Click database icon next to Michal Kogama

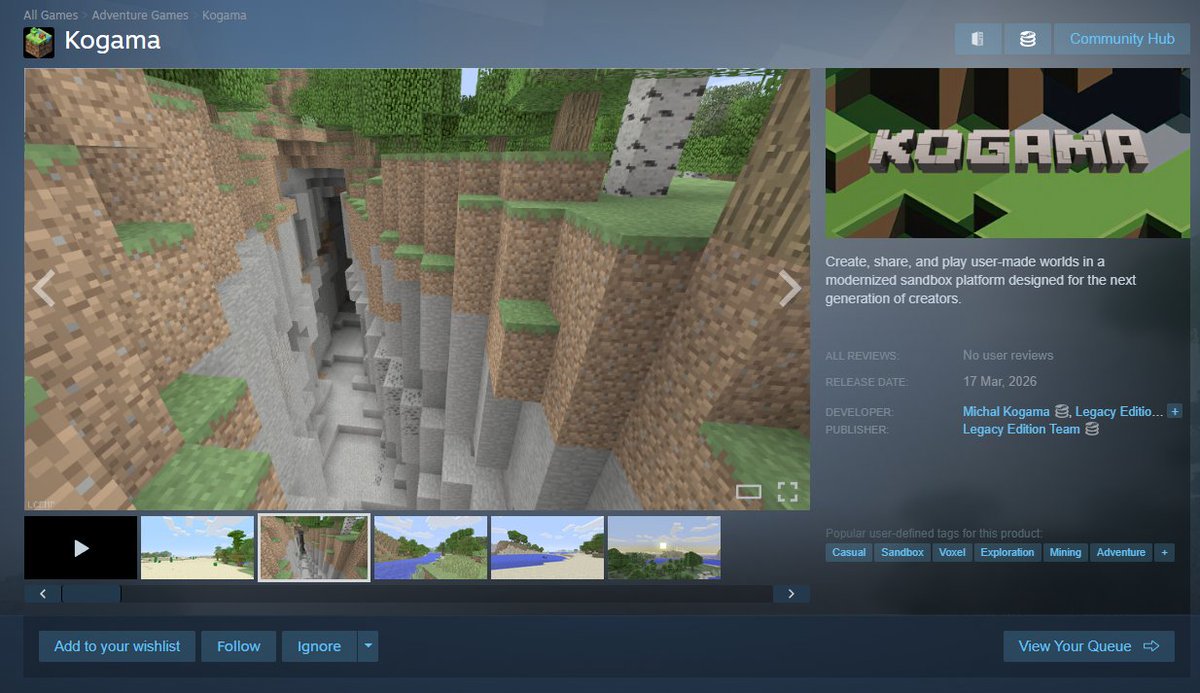click(1062, 412)
